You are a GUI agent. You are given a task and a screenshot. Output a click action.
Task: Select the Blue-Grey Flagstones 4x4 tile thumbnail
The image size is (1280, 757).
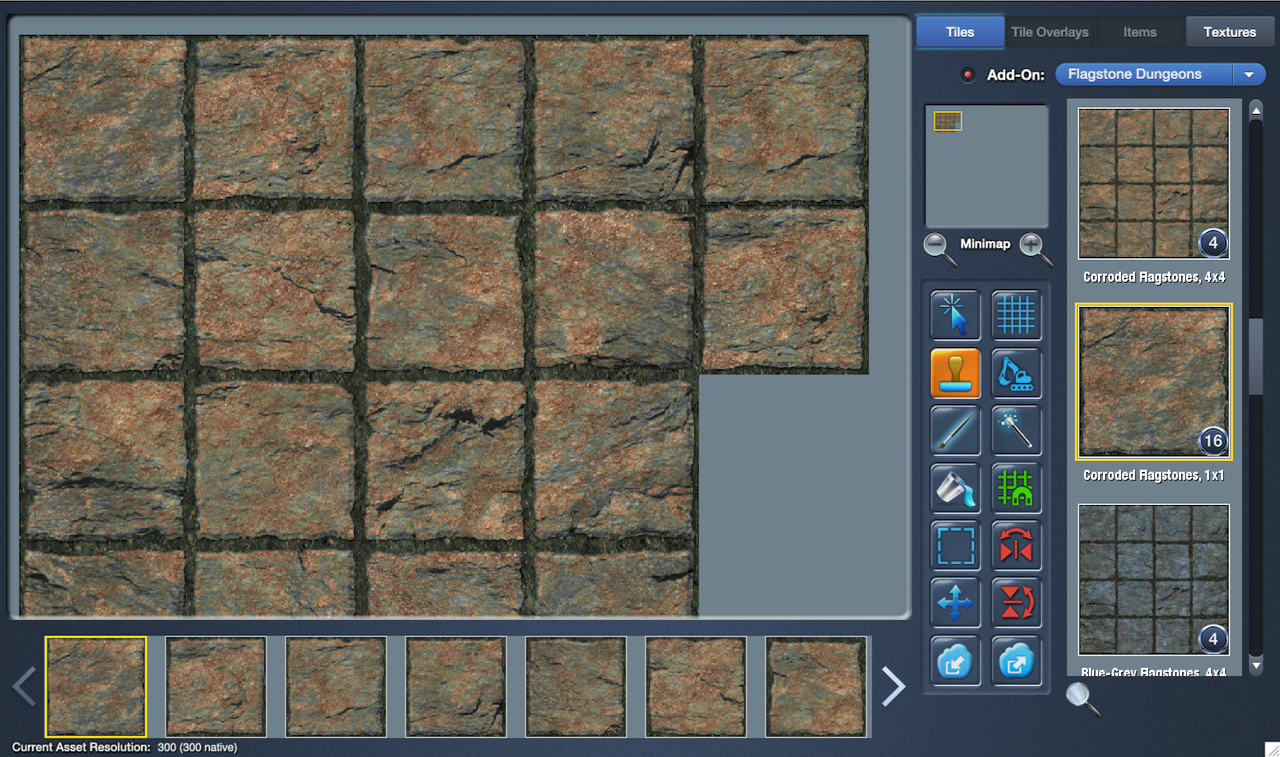1153,580
